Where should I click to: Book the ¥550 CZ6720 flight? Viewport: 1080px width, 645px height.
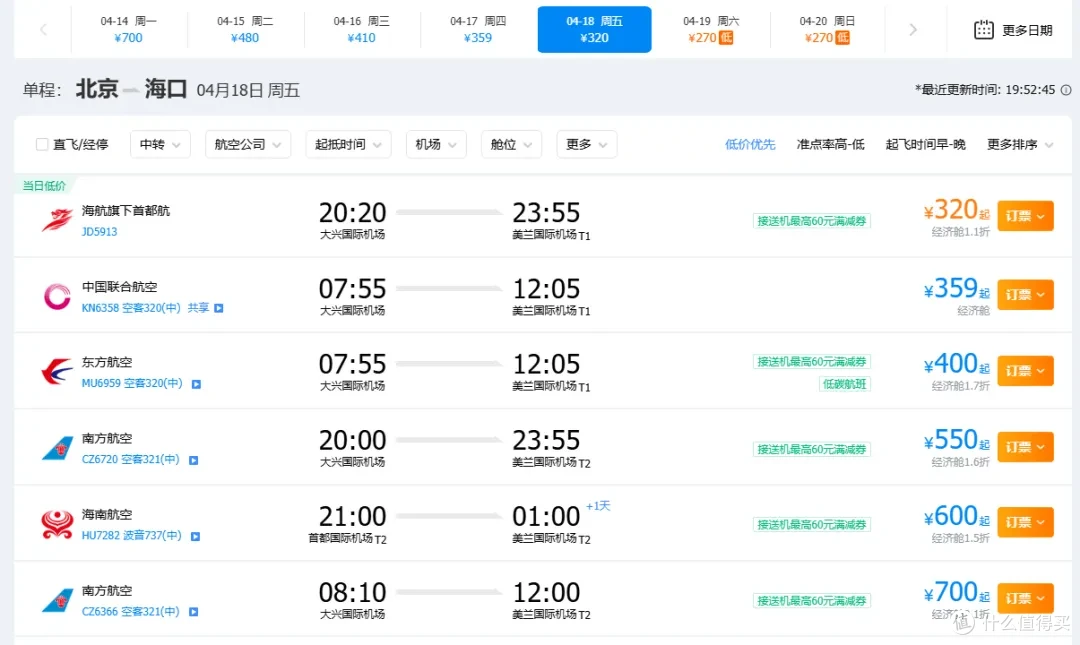click(x=1025, y=447)
